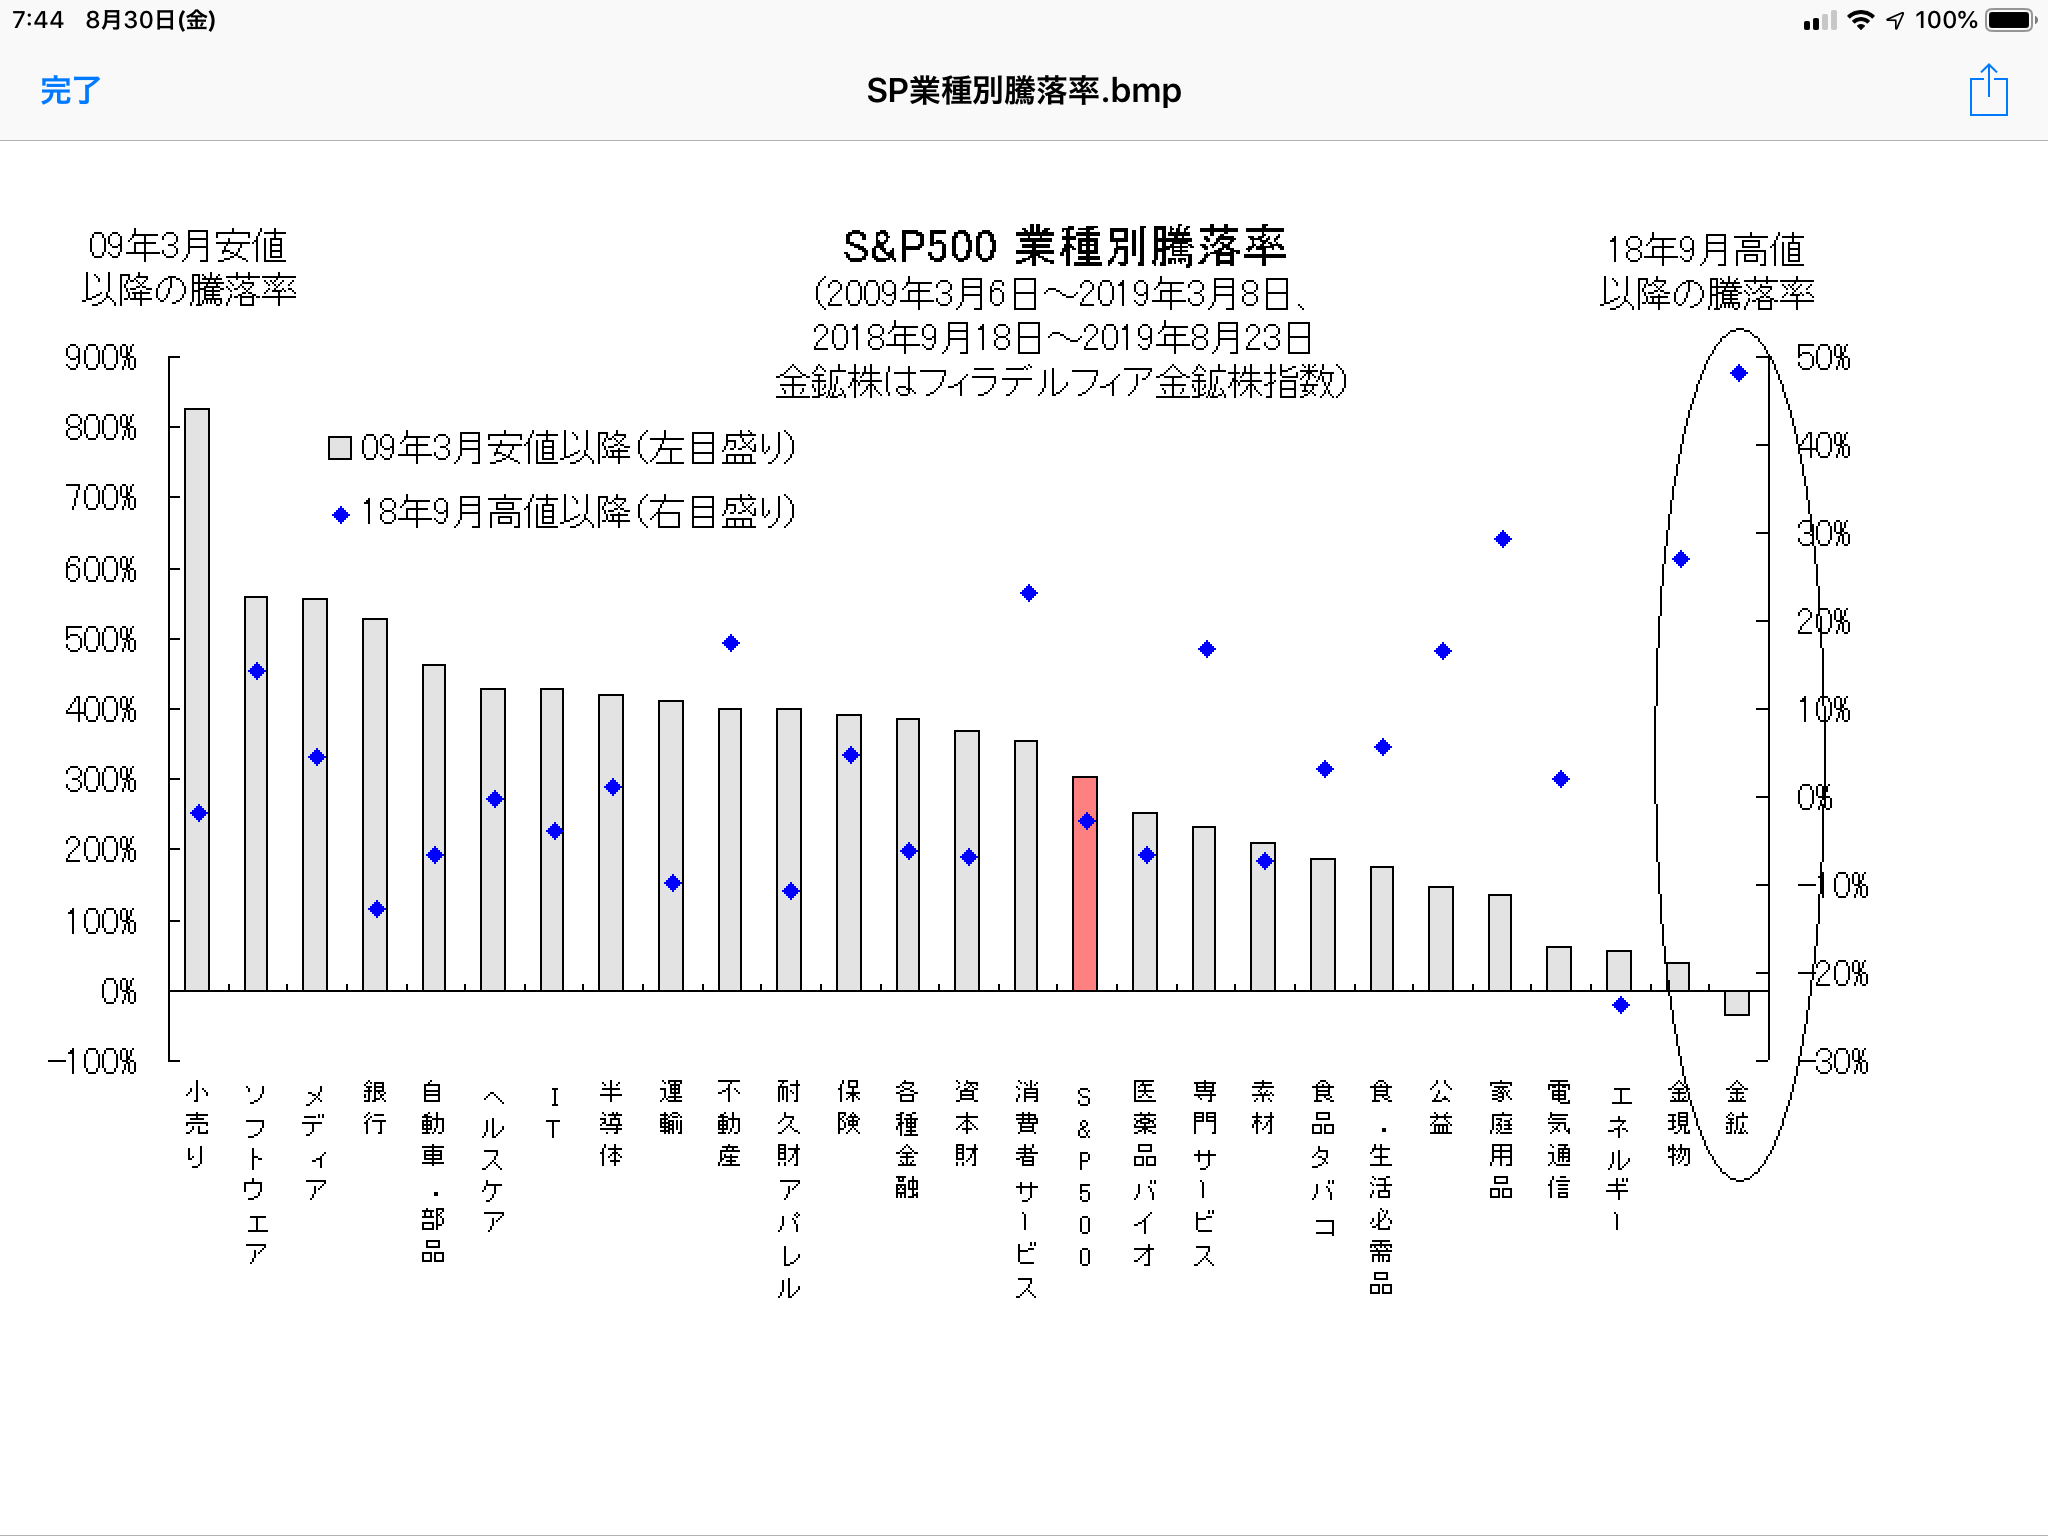Viewport: 2048px width, 1536px height.
Task: Tap the 運輸 category label
Action: [670, 1108]
